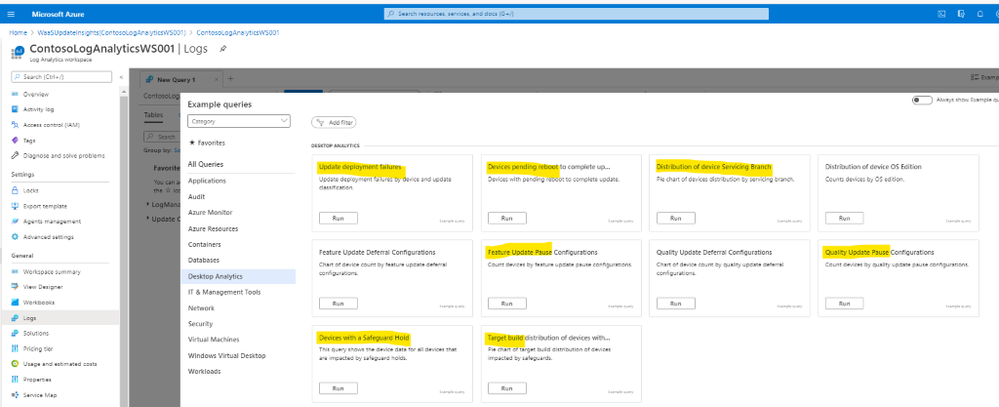Screen dimensions: 999x407
Task: Open Tags in the sidebar
Action: (x=29, y=140)
